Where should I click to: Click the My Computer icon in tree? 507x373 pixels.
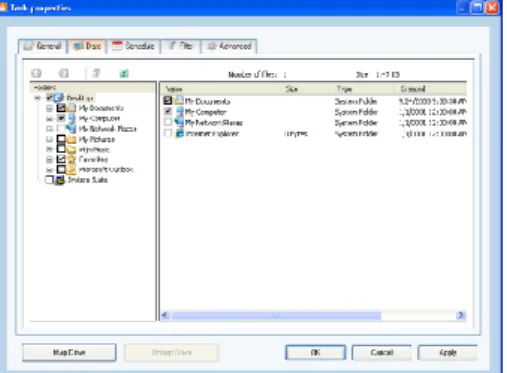pos(71,118)
